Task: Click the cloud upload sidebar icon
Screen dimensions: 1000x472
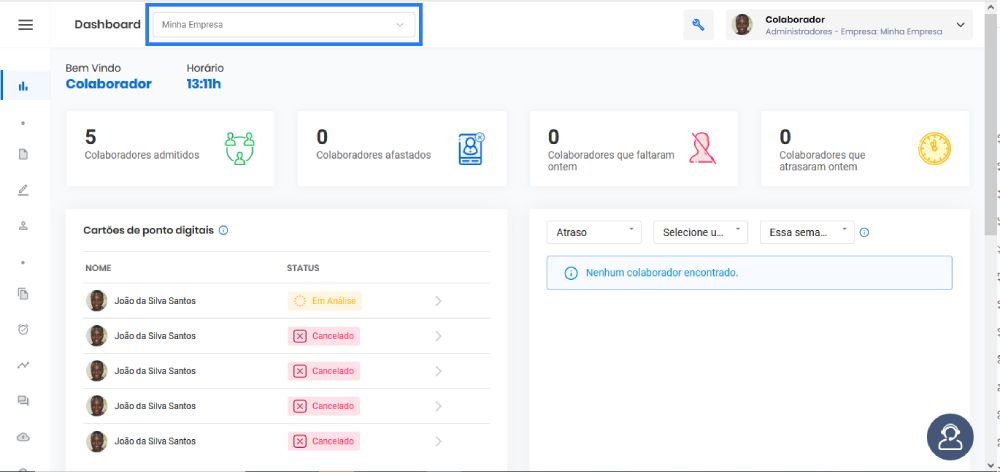Action: (24, 437)
